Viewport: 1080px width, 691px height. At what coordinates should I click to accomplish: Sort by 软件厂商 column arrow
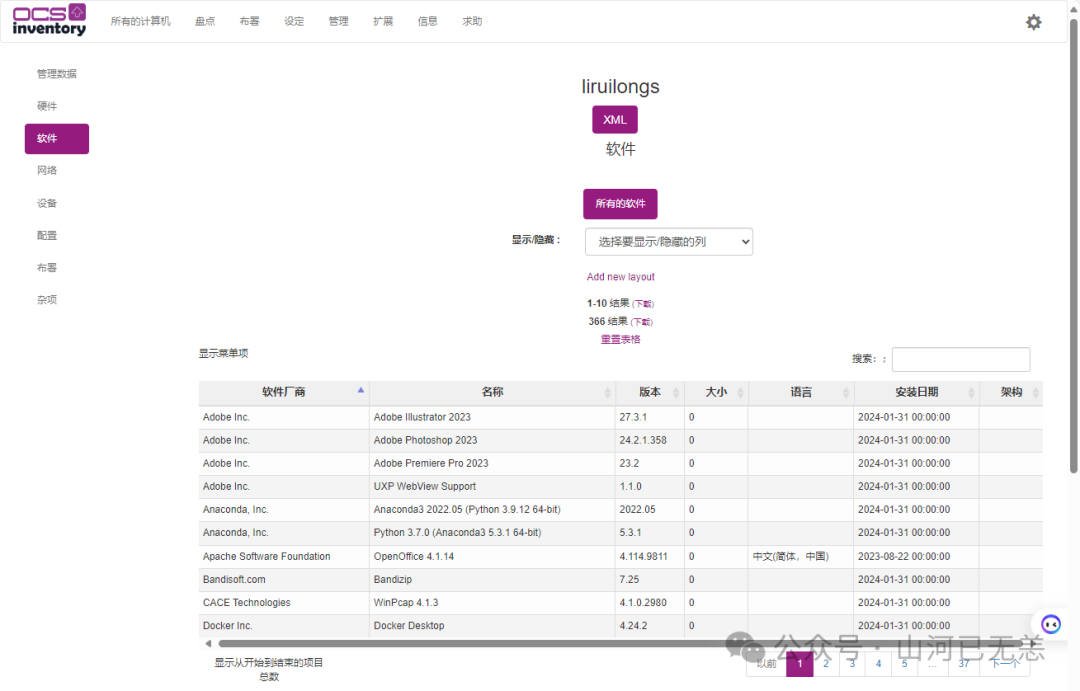pyautogui.click(x=360, y=391)
